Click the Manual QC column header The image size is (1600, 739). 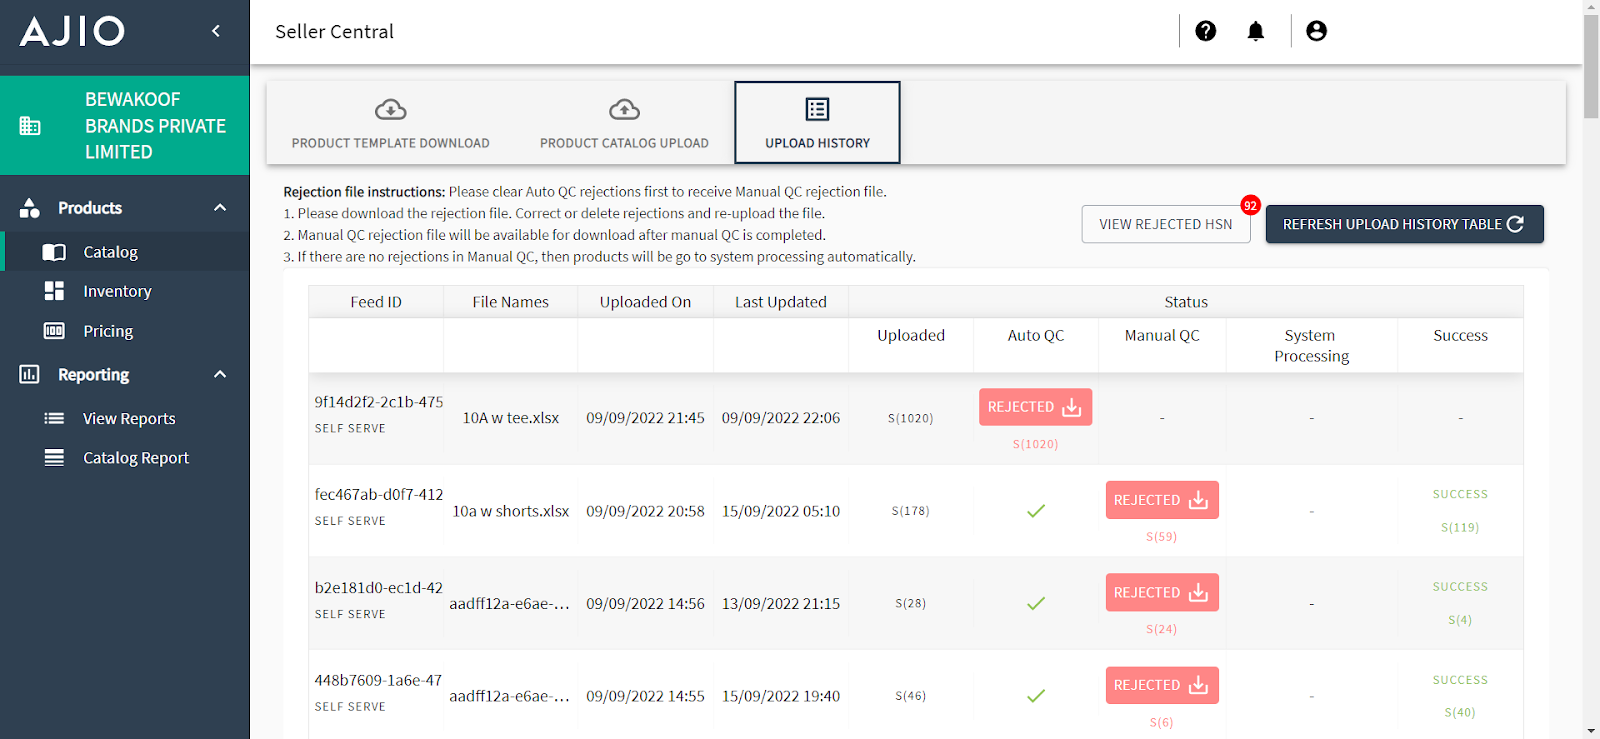pyautogui.click(x=1162, y=336)
